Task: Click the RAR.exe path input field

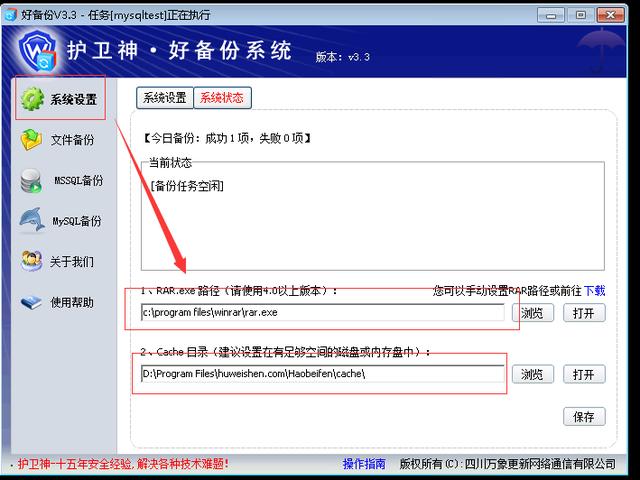Action: click(x=322, y=312)
